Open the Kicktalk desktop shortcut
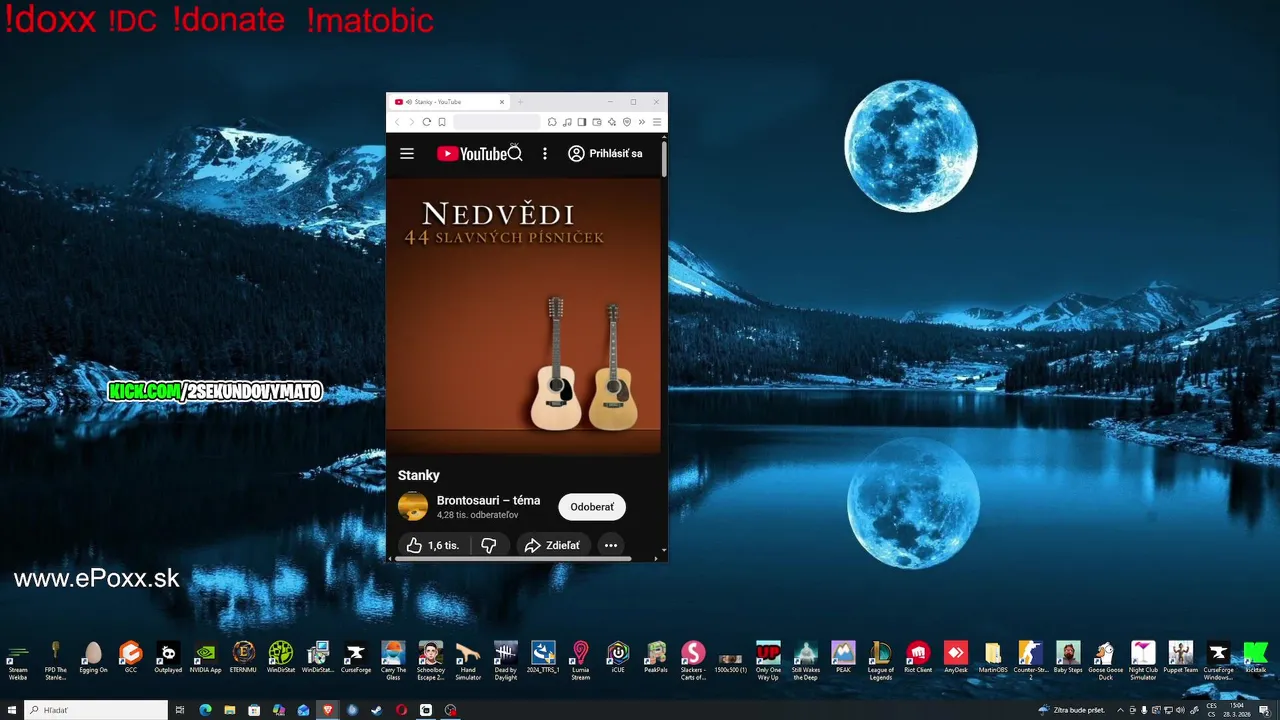The image size is (1280, 720). click(x=1255, y=658)
